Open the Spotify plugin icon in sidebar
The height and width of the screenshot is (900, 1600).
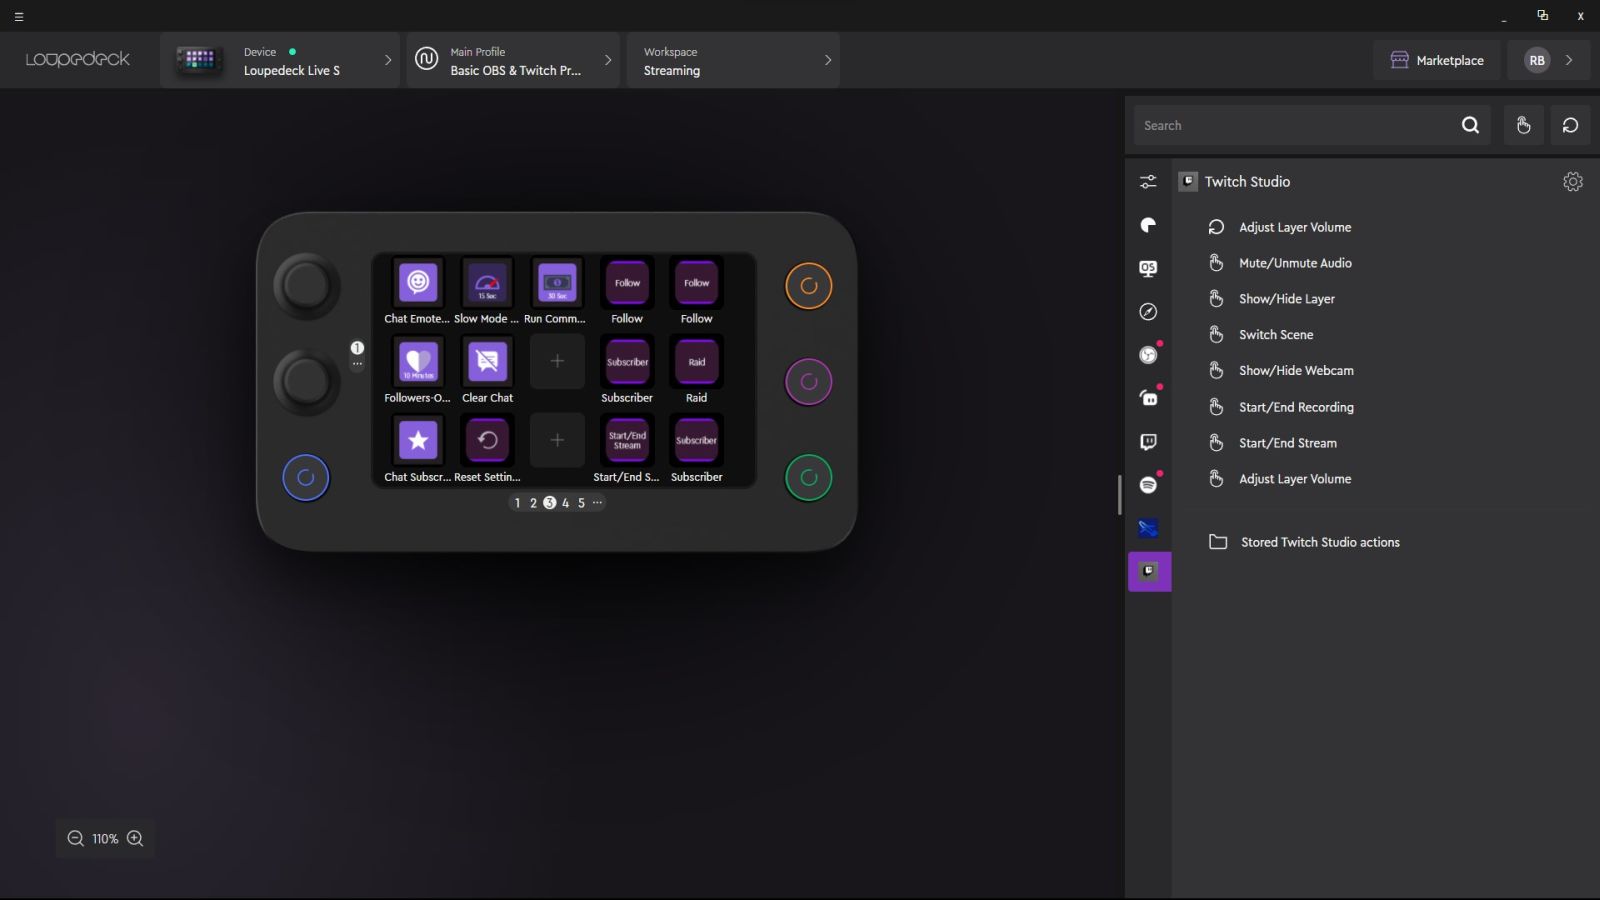(1148, 485)
